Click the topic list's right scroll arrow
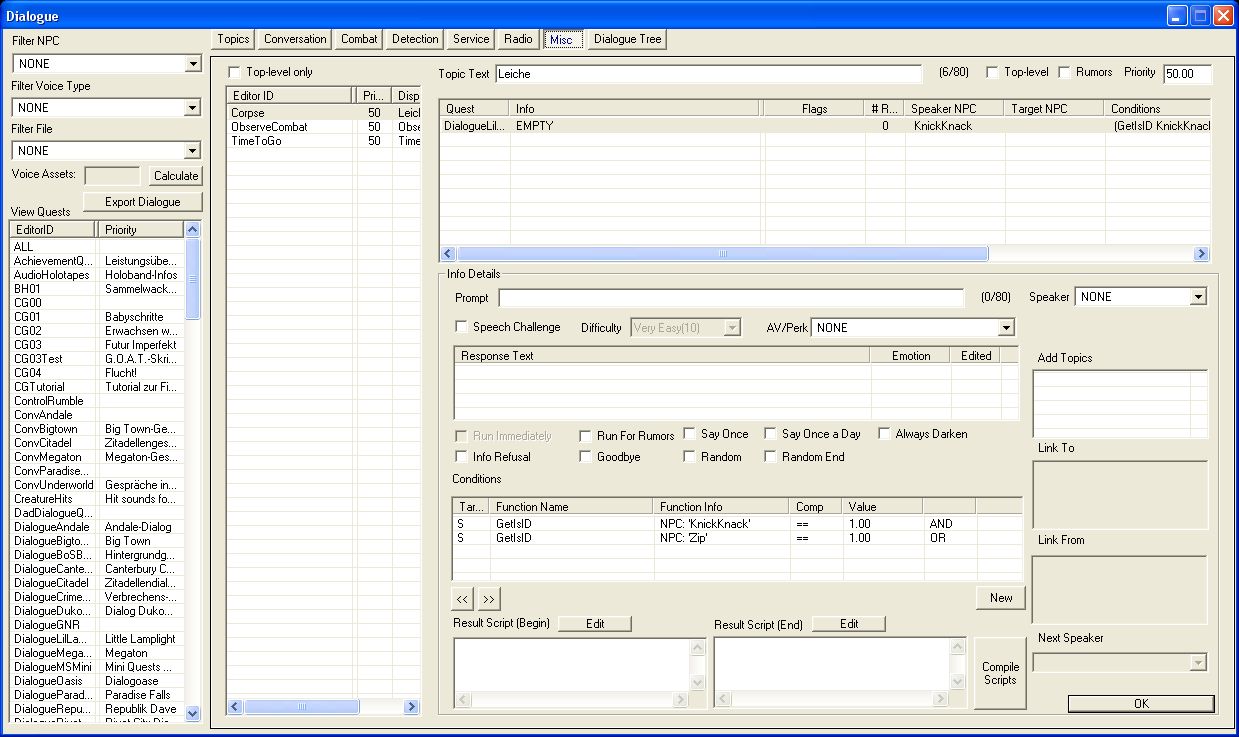 pyautogui.click(x=411, y=707)
